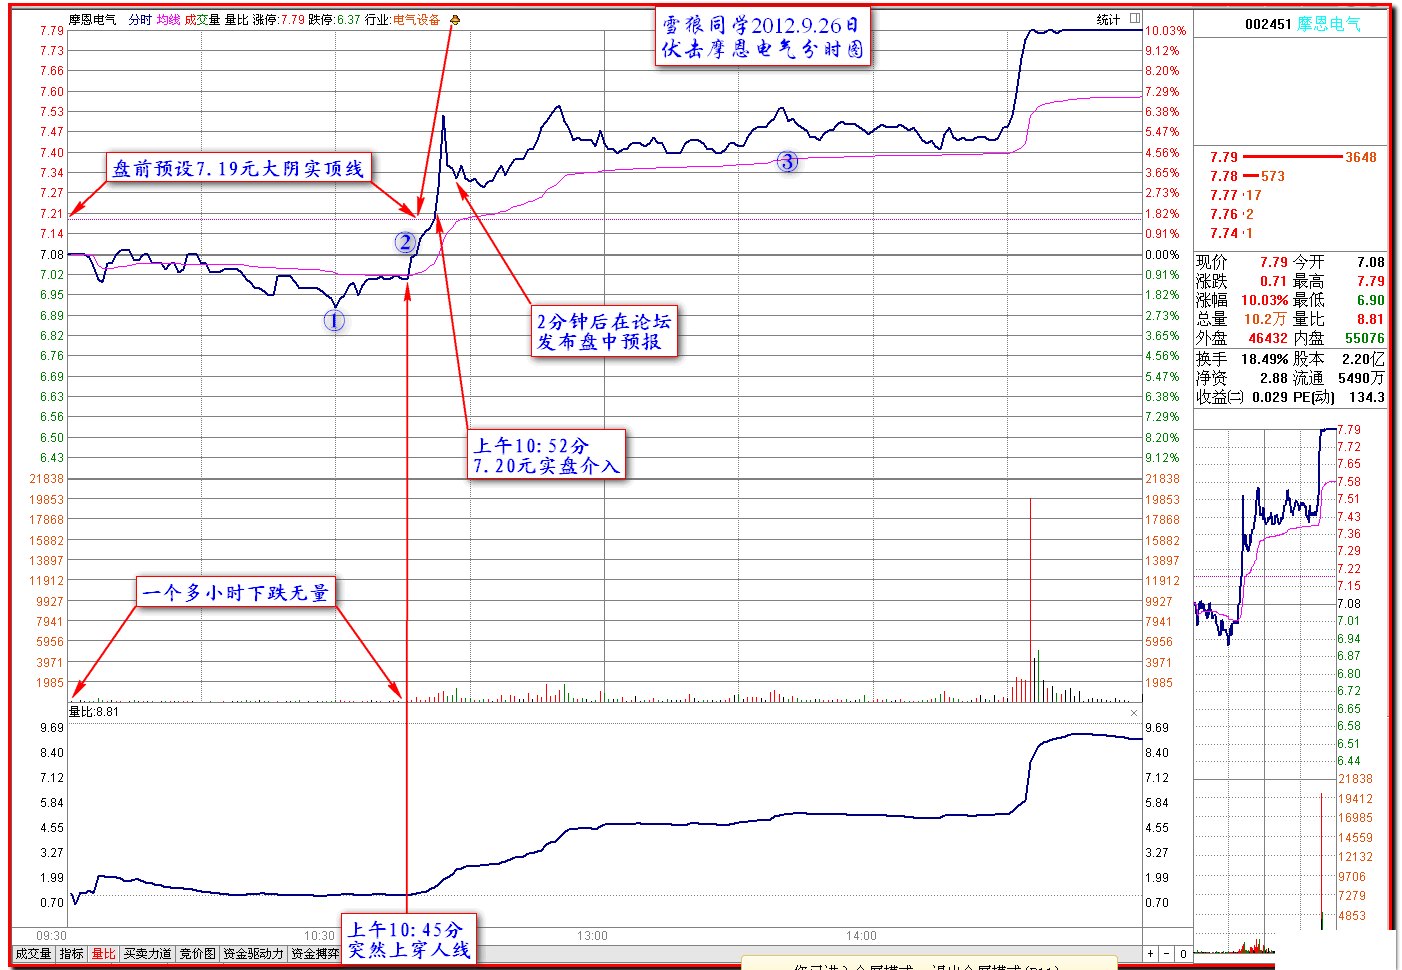1402x970 pixels.
Task: Click the 摩恩电气 title at chart top-left
Action: 92,19
